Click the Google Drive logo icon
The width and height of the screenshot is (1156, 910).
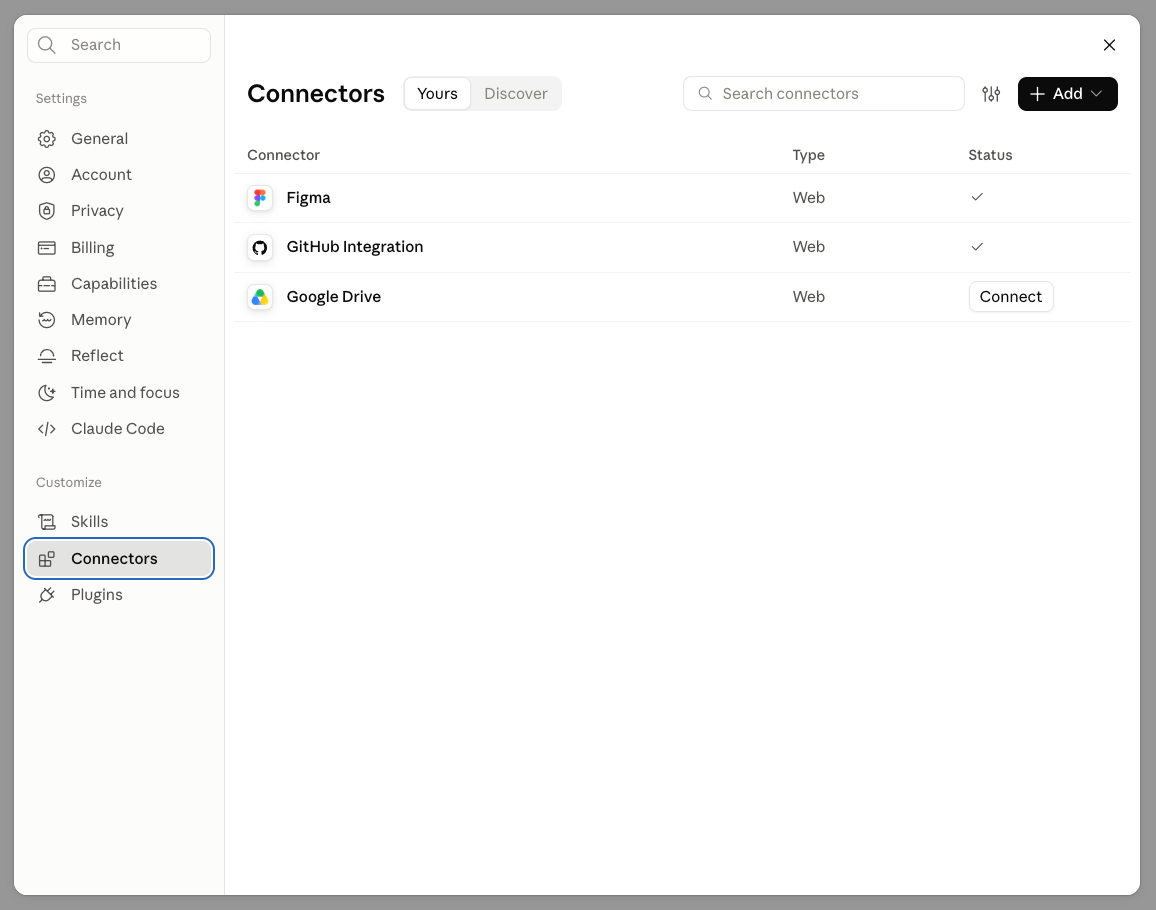[260, 296]
